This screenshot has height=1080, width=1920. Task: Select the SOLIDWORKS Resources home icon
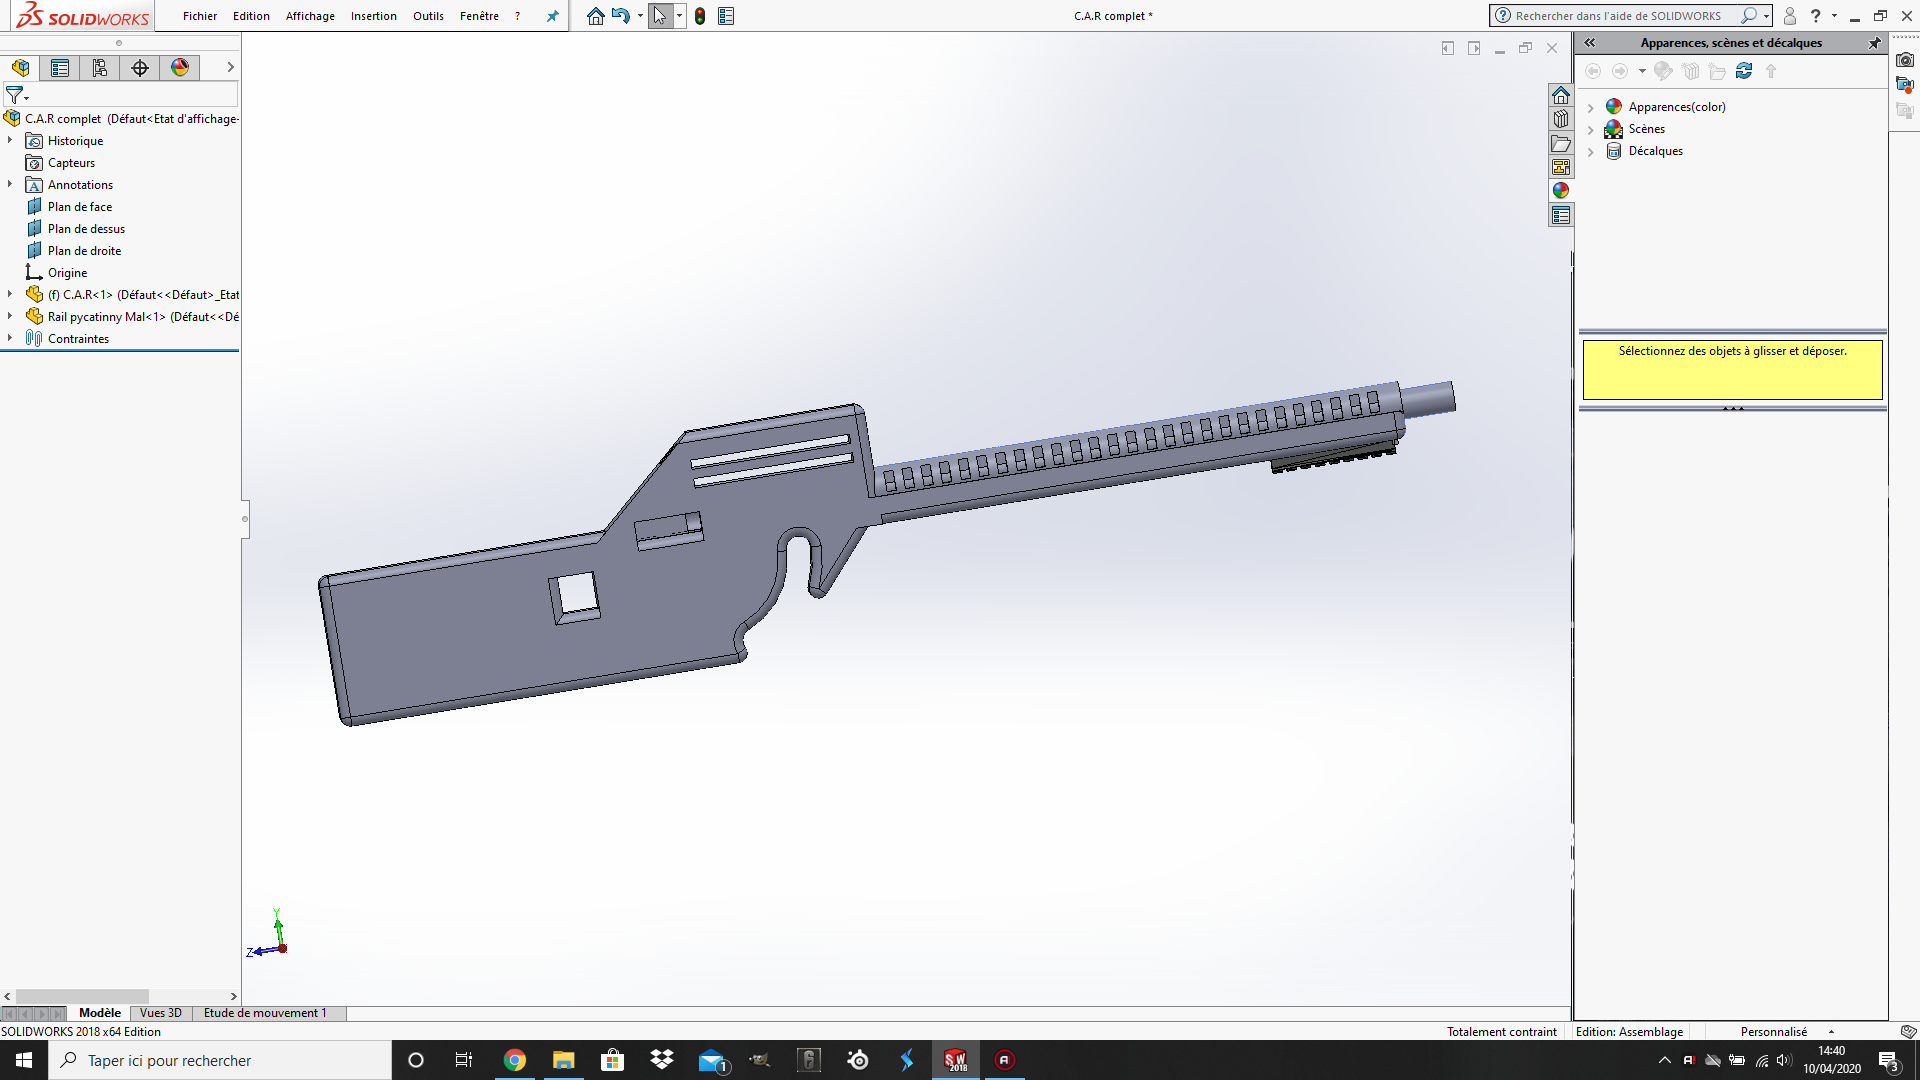coord(1561,96)
